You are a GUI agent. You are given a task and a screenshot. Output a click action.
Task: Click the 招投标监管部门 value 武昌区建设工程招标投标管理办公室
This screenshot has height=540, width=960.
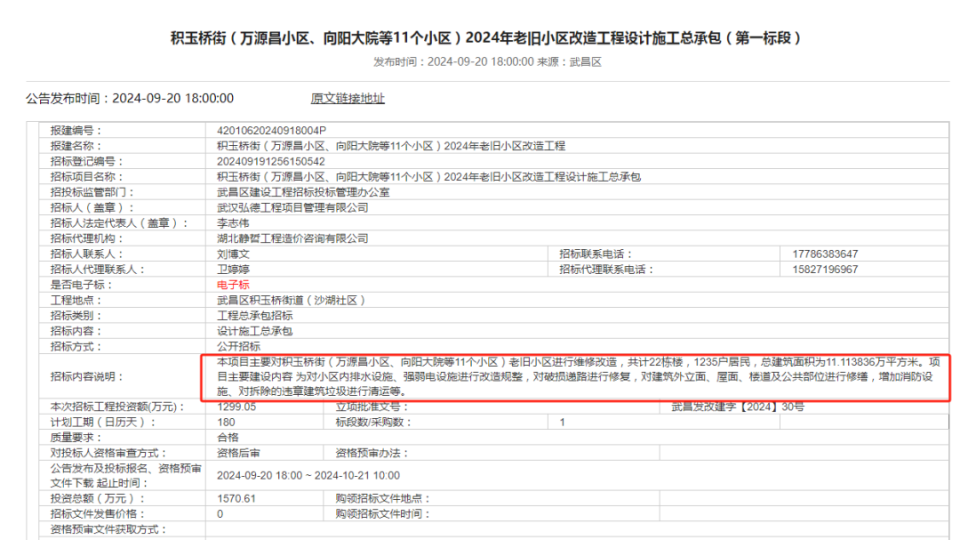303,192
